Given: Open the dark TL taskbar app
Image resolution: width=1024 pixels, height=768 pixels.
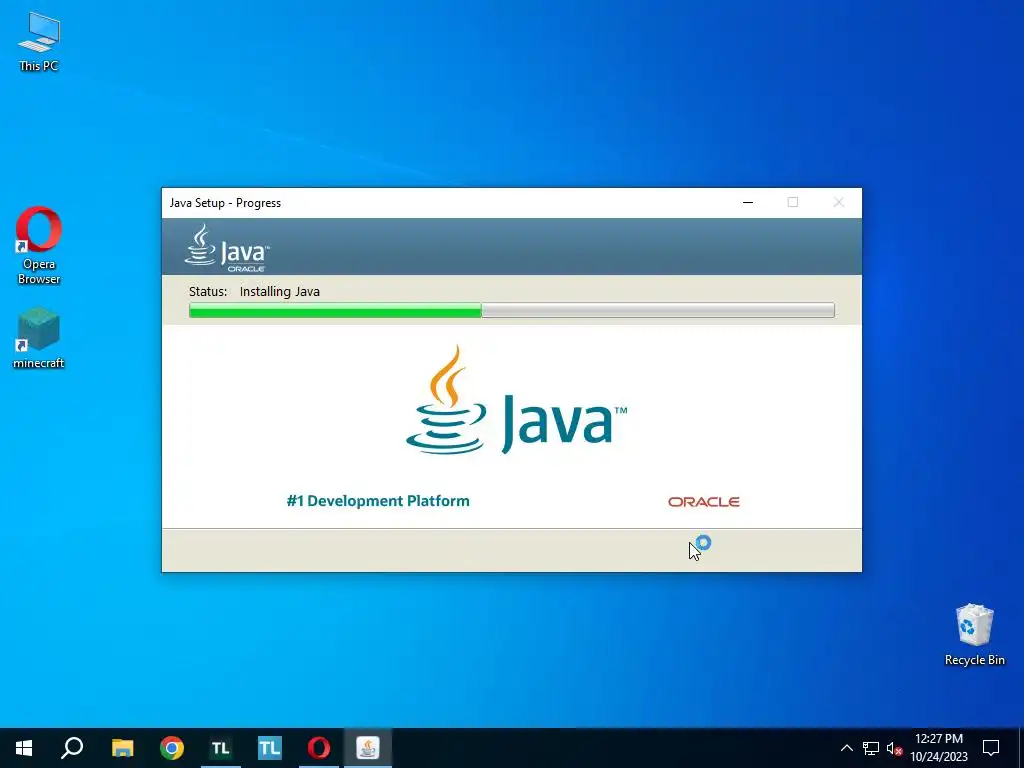Looking at the screenshot, I should 221,748.
